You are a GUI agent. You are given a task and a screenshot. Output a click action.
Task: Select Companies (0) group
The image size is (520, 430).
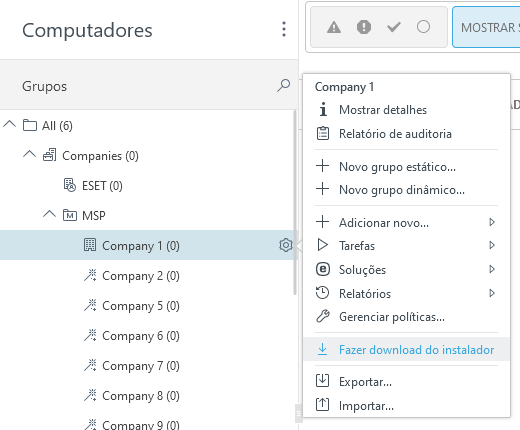pyautogui.click(x=100, y=156)
